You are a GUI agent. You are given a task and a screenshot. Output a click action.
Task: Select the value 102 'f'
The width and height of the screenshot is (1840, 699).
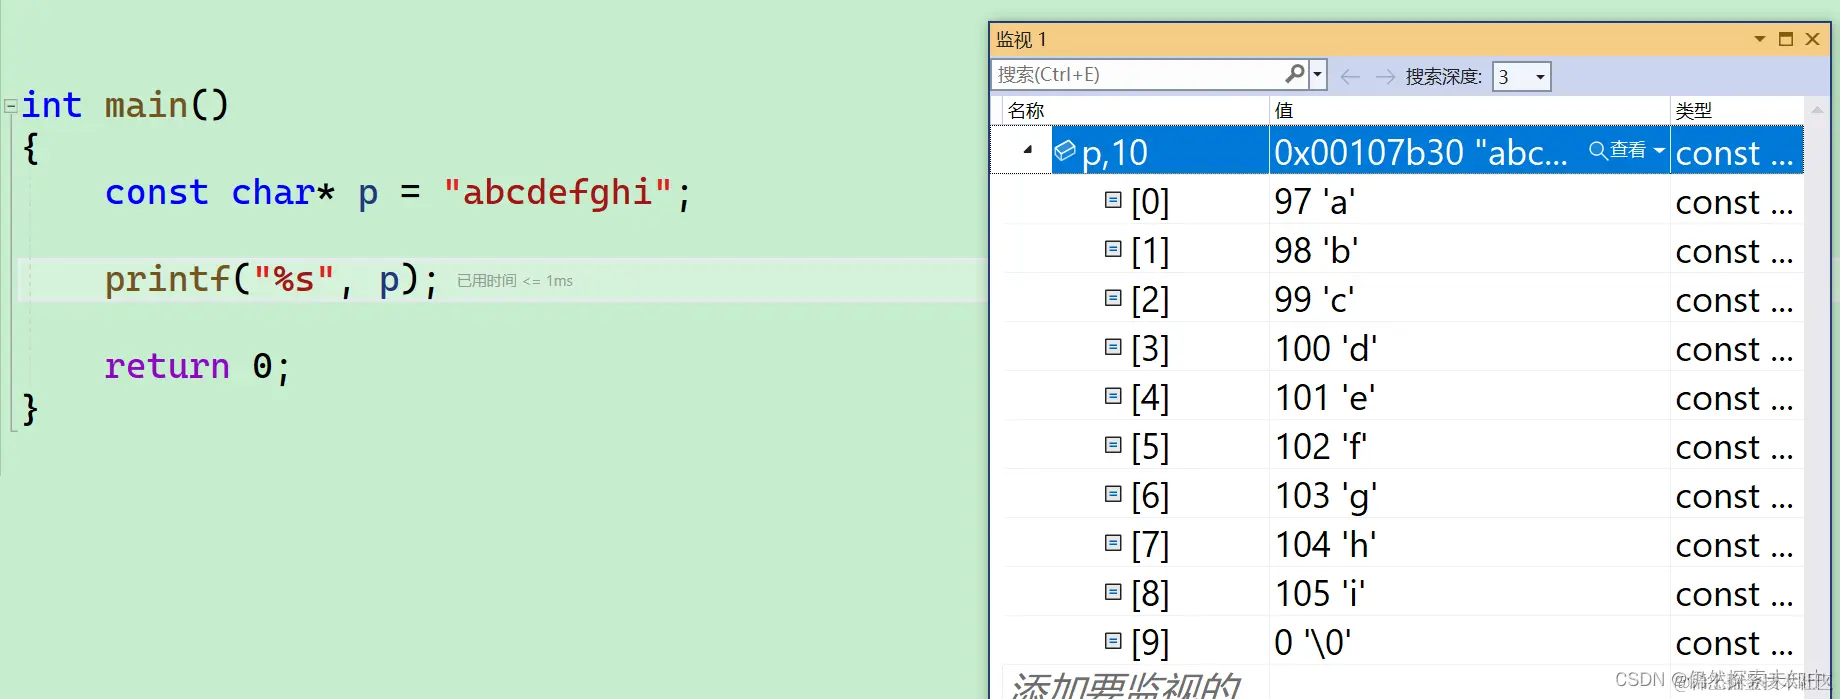point(1321,447)
